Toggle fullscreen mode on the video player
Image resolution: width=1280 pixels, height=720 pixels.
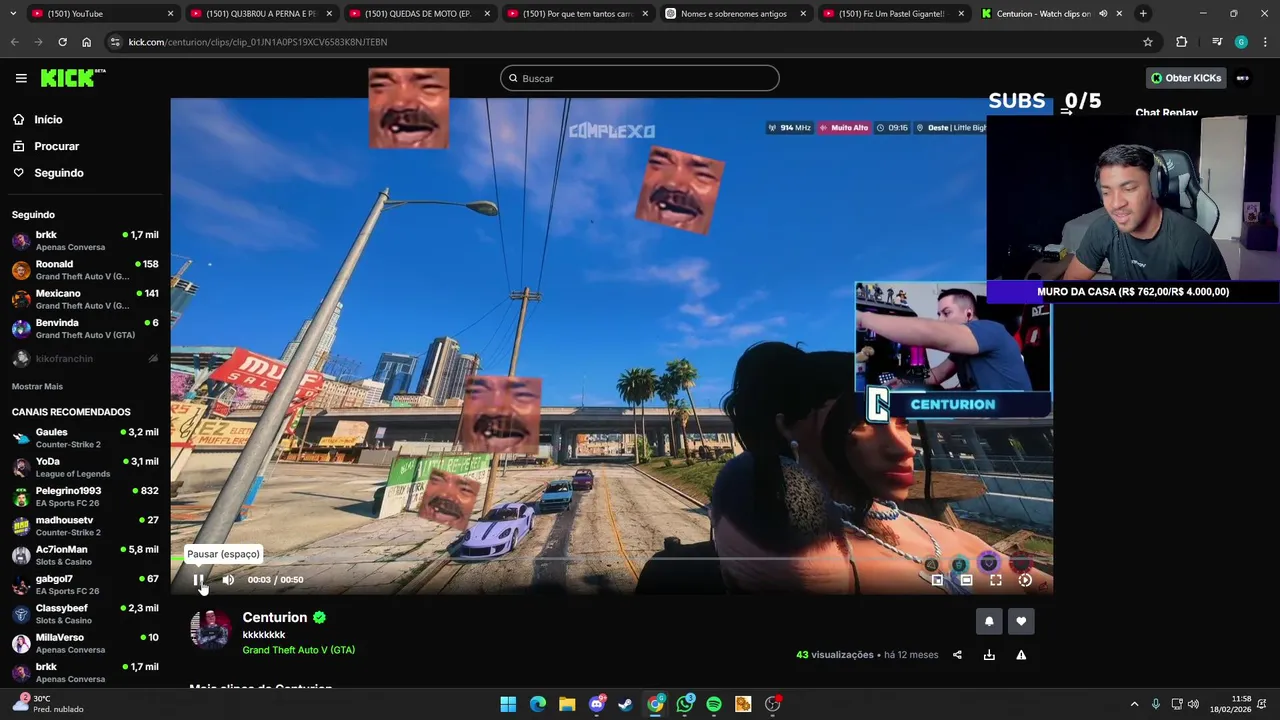tap(995, 579)
